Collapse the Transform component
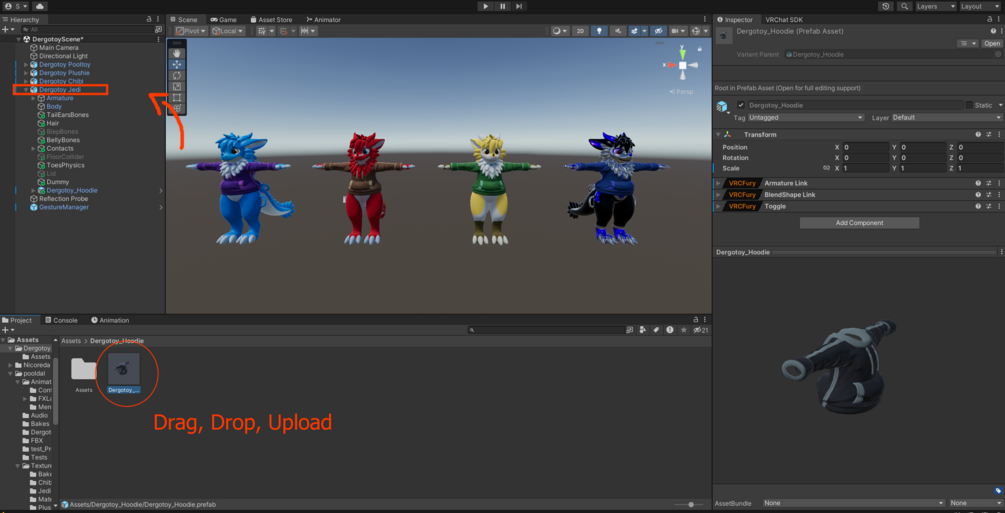The height and width of the screenshot is (513, 1005). coord(718,135)
